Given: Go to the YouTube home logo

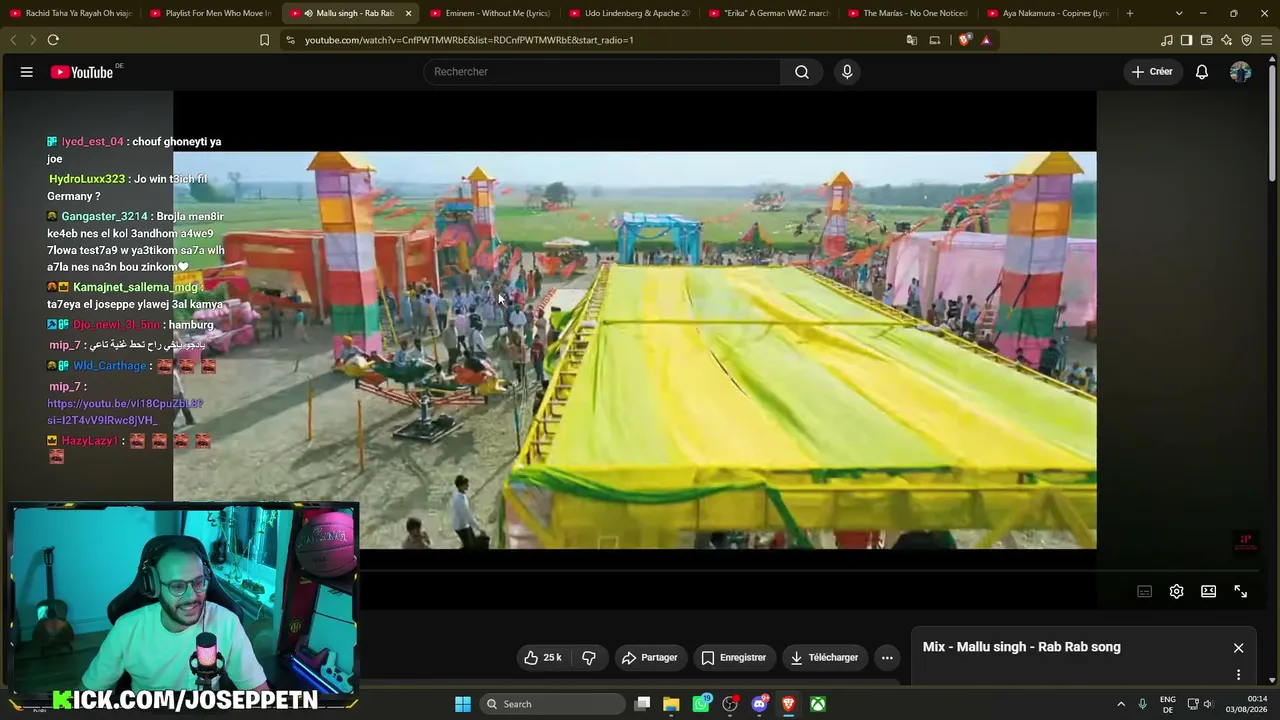Looking at the screenshot, I should pyautogui.click(x=82, y=72).
